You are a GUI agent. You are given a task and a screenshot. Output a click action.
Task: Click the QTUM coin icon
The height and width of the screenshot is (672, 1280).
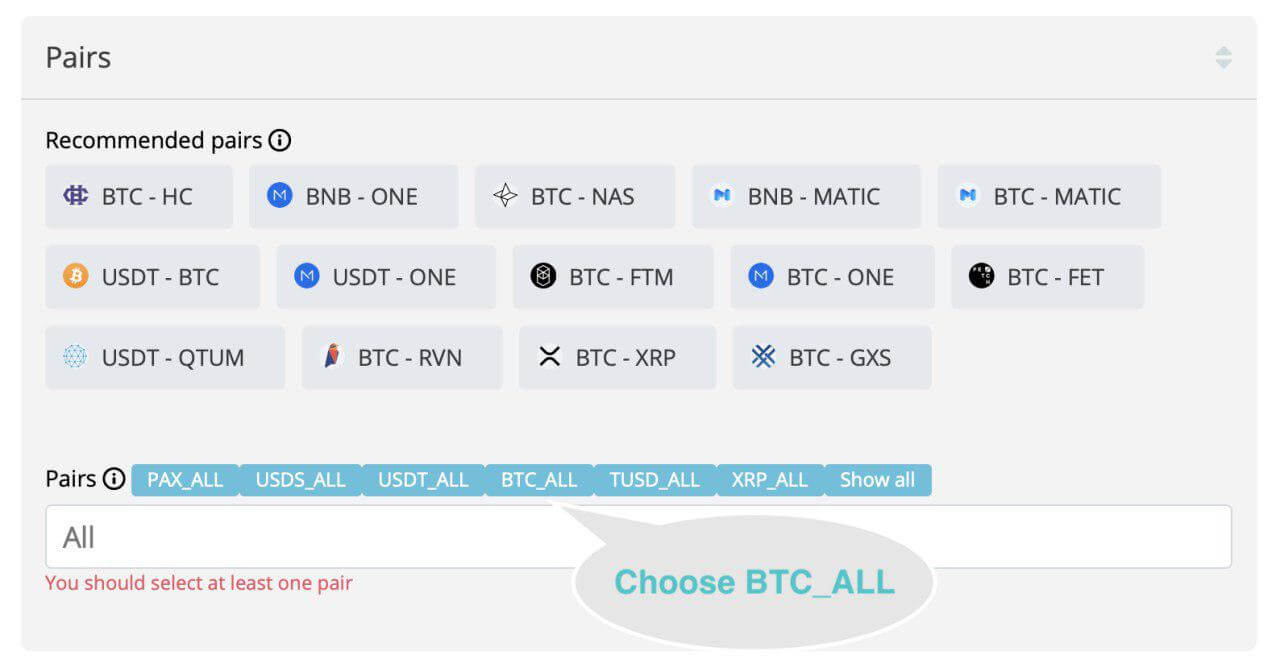(x=76, y=357)
